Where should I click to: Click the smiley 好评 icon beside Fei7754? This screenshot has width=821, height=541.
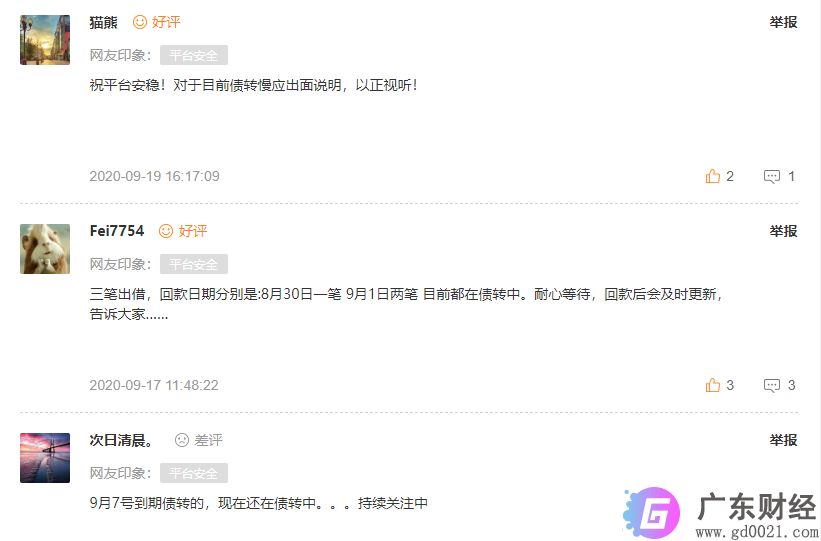[x=166, y=231]
